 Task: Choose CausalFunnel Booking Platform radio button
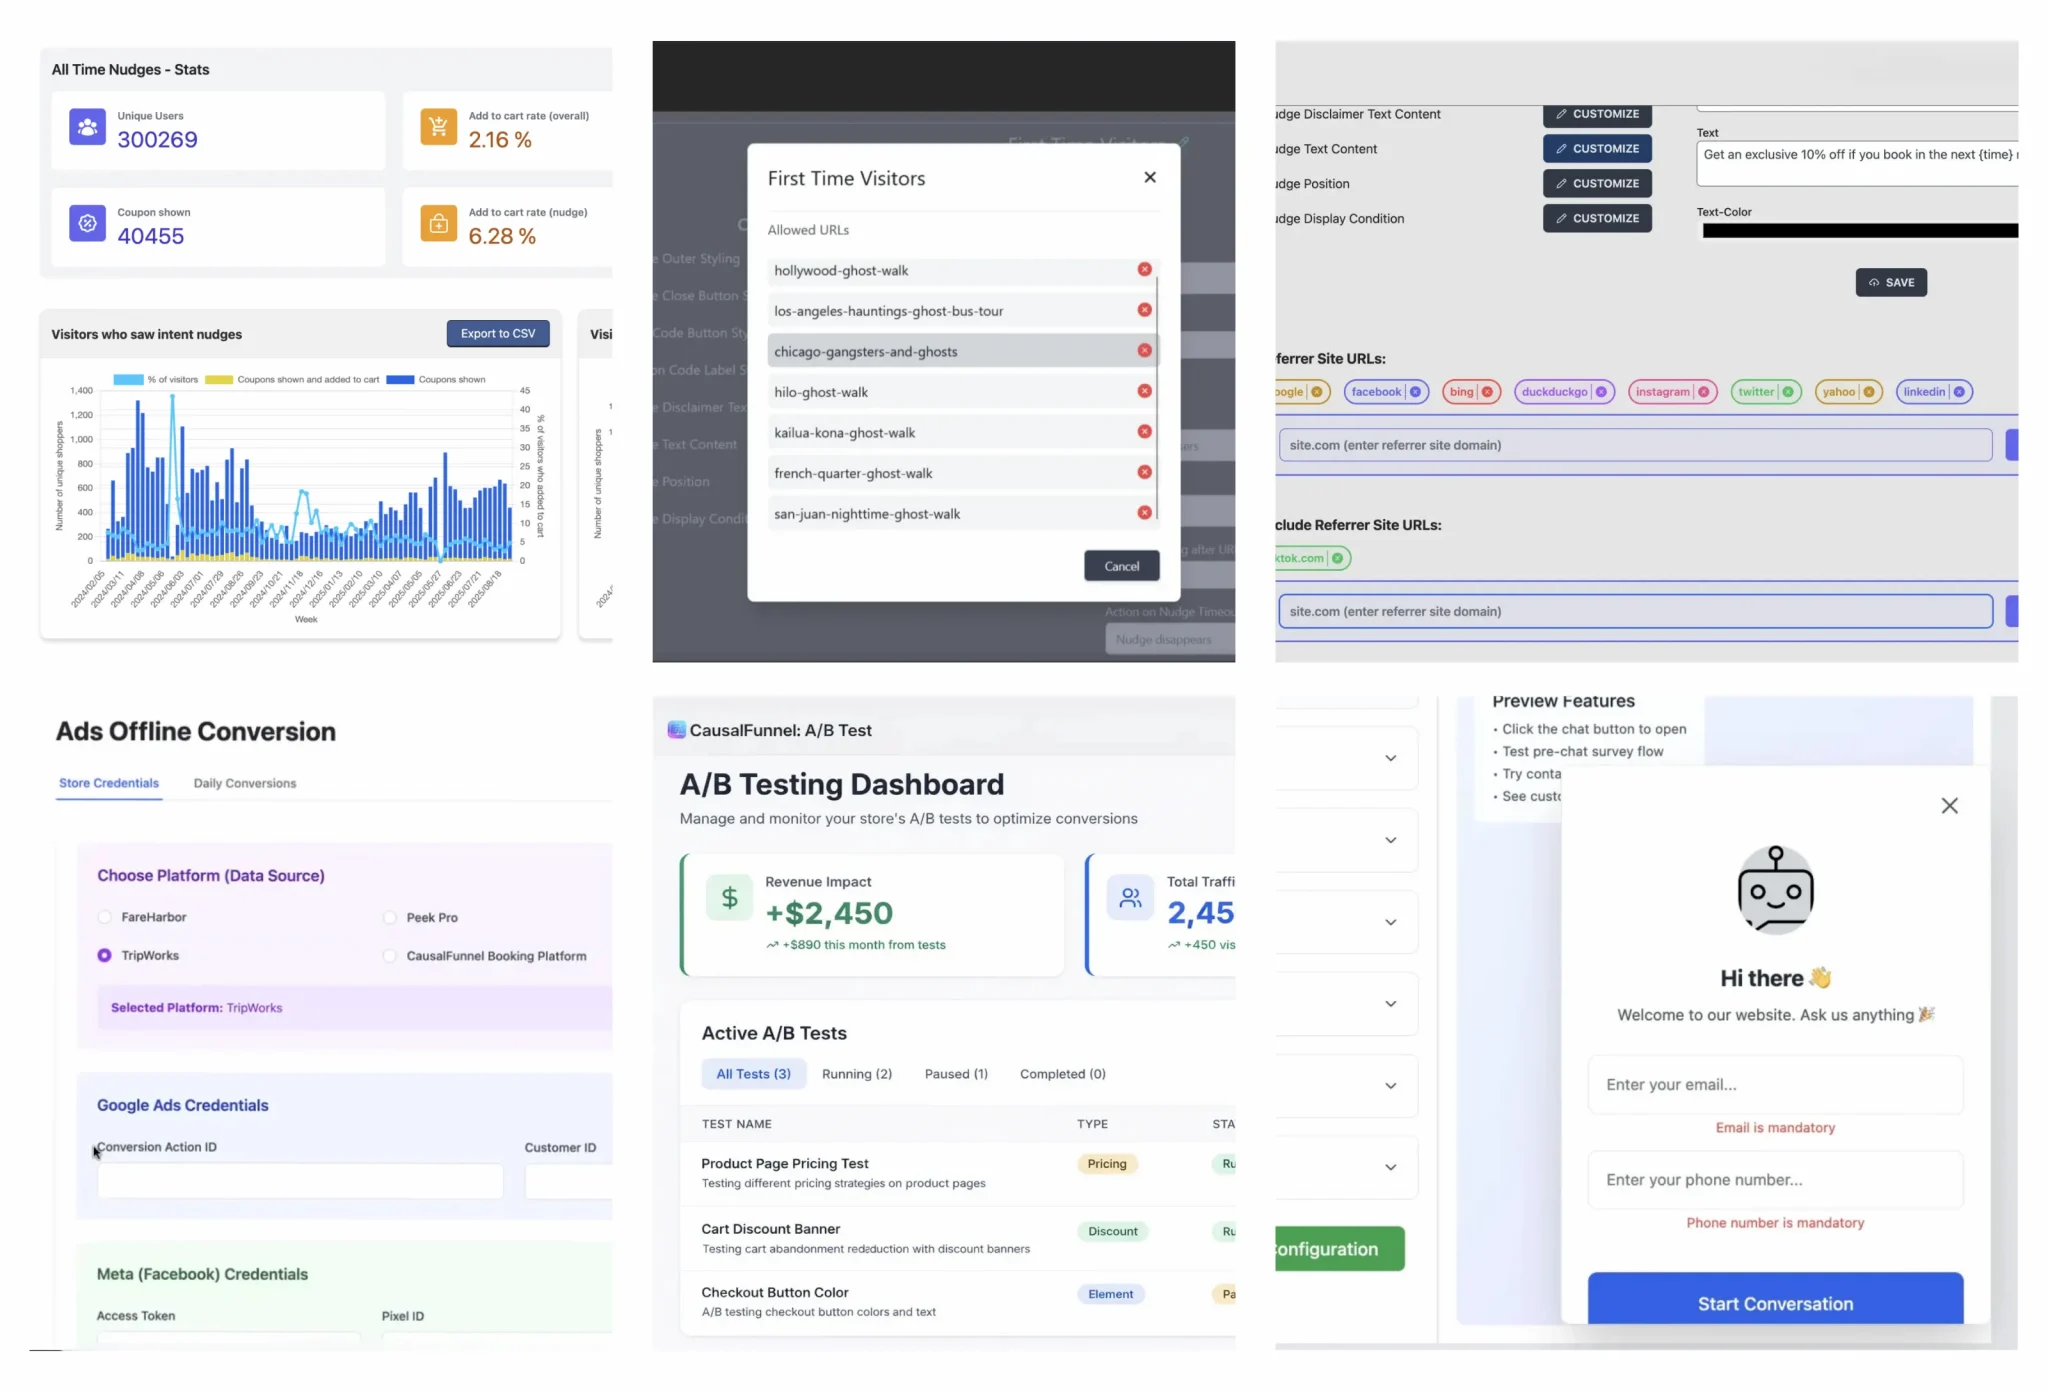coord(389,956)
